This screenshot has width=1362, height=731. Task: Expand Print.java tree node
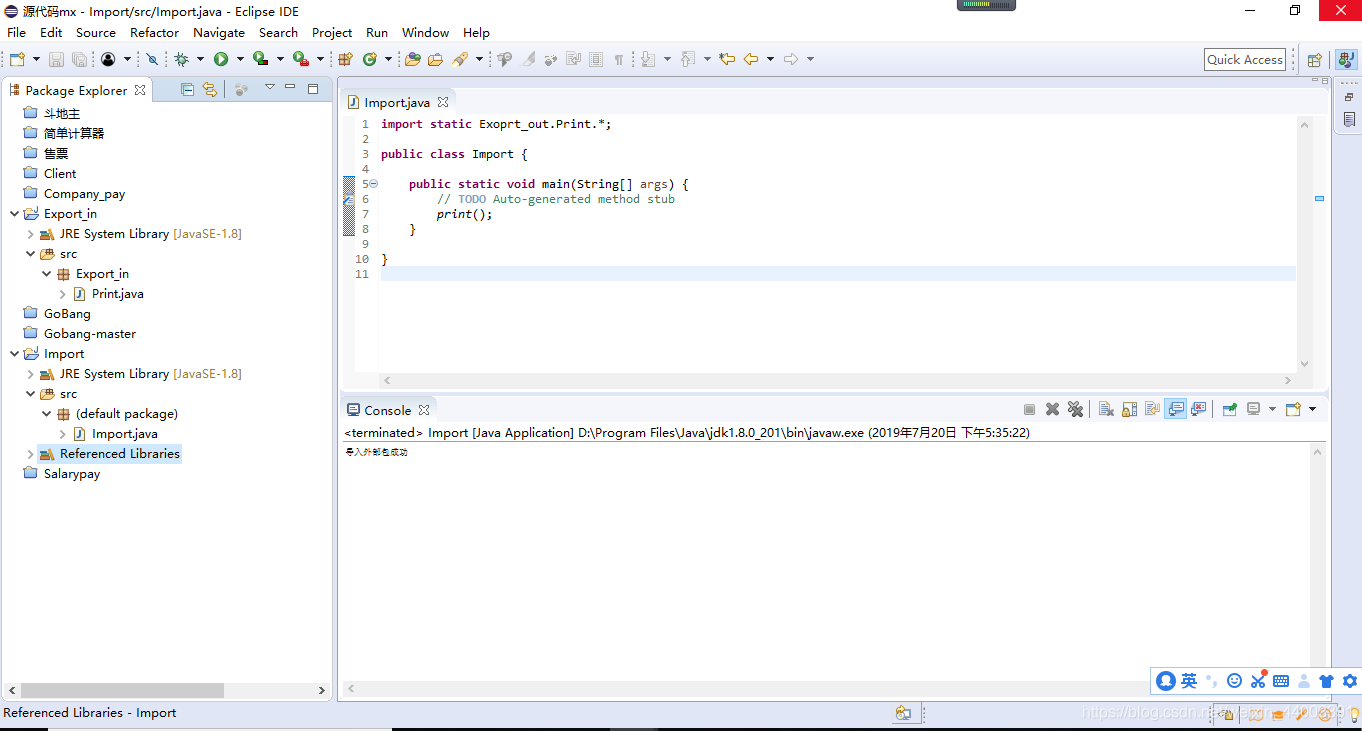tap(62, 294)
